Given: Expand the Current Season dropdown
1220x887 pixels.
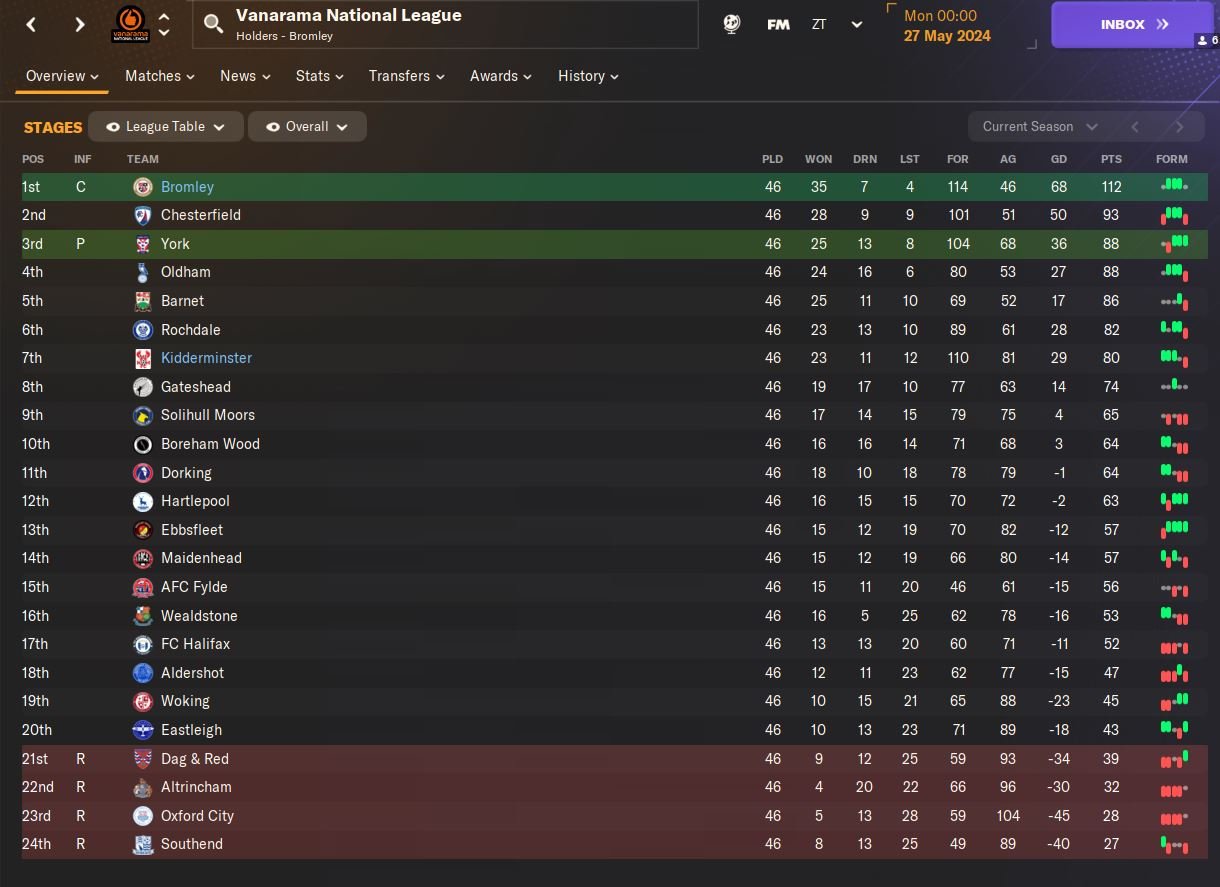Looking at the screenshot, I should (1039, 127).
